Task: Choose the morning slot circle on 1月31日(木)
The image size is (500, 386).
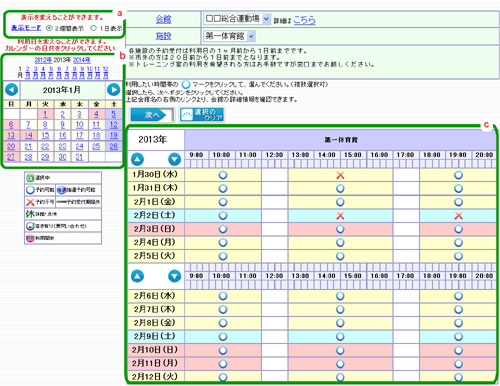Action: click(223, 188)
